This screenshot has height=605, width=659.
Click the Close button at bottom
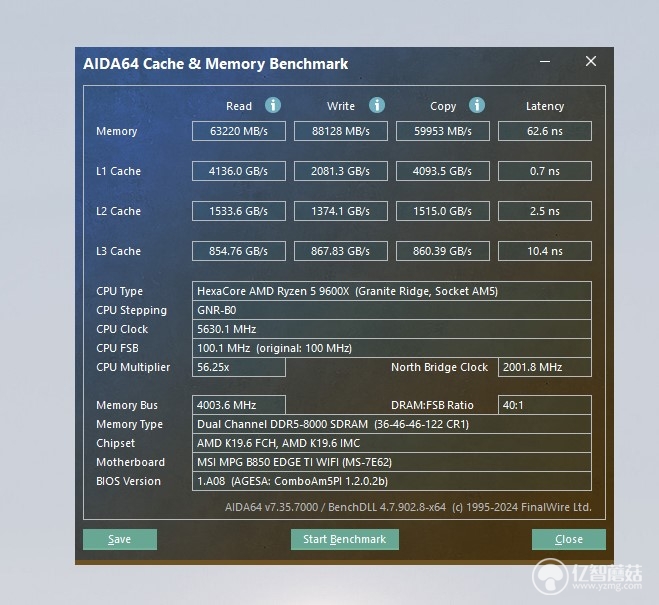pyautogui.click(x=569, y=539)
